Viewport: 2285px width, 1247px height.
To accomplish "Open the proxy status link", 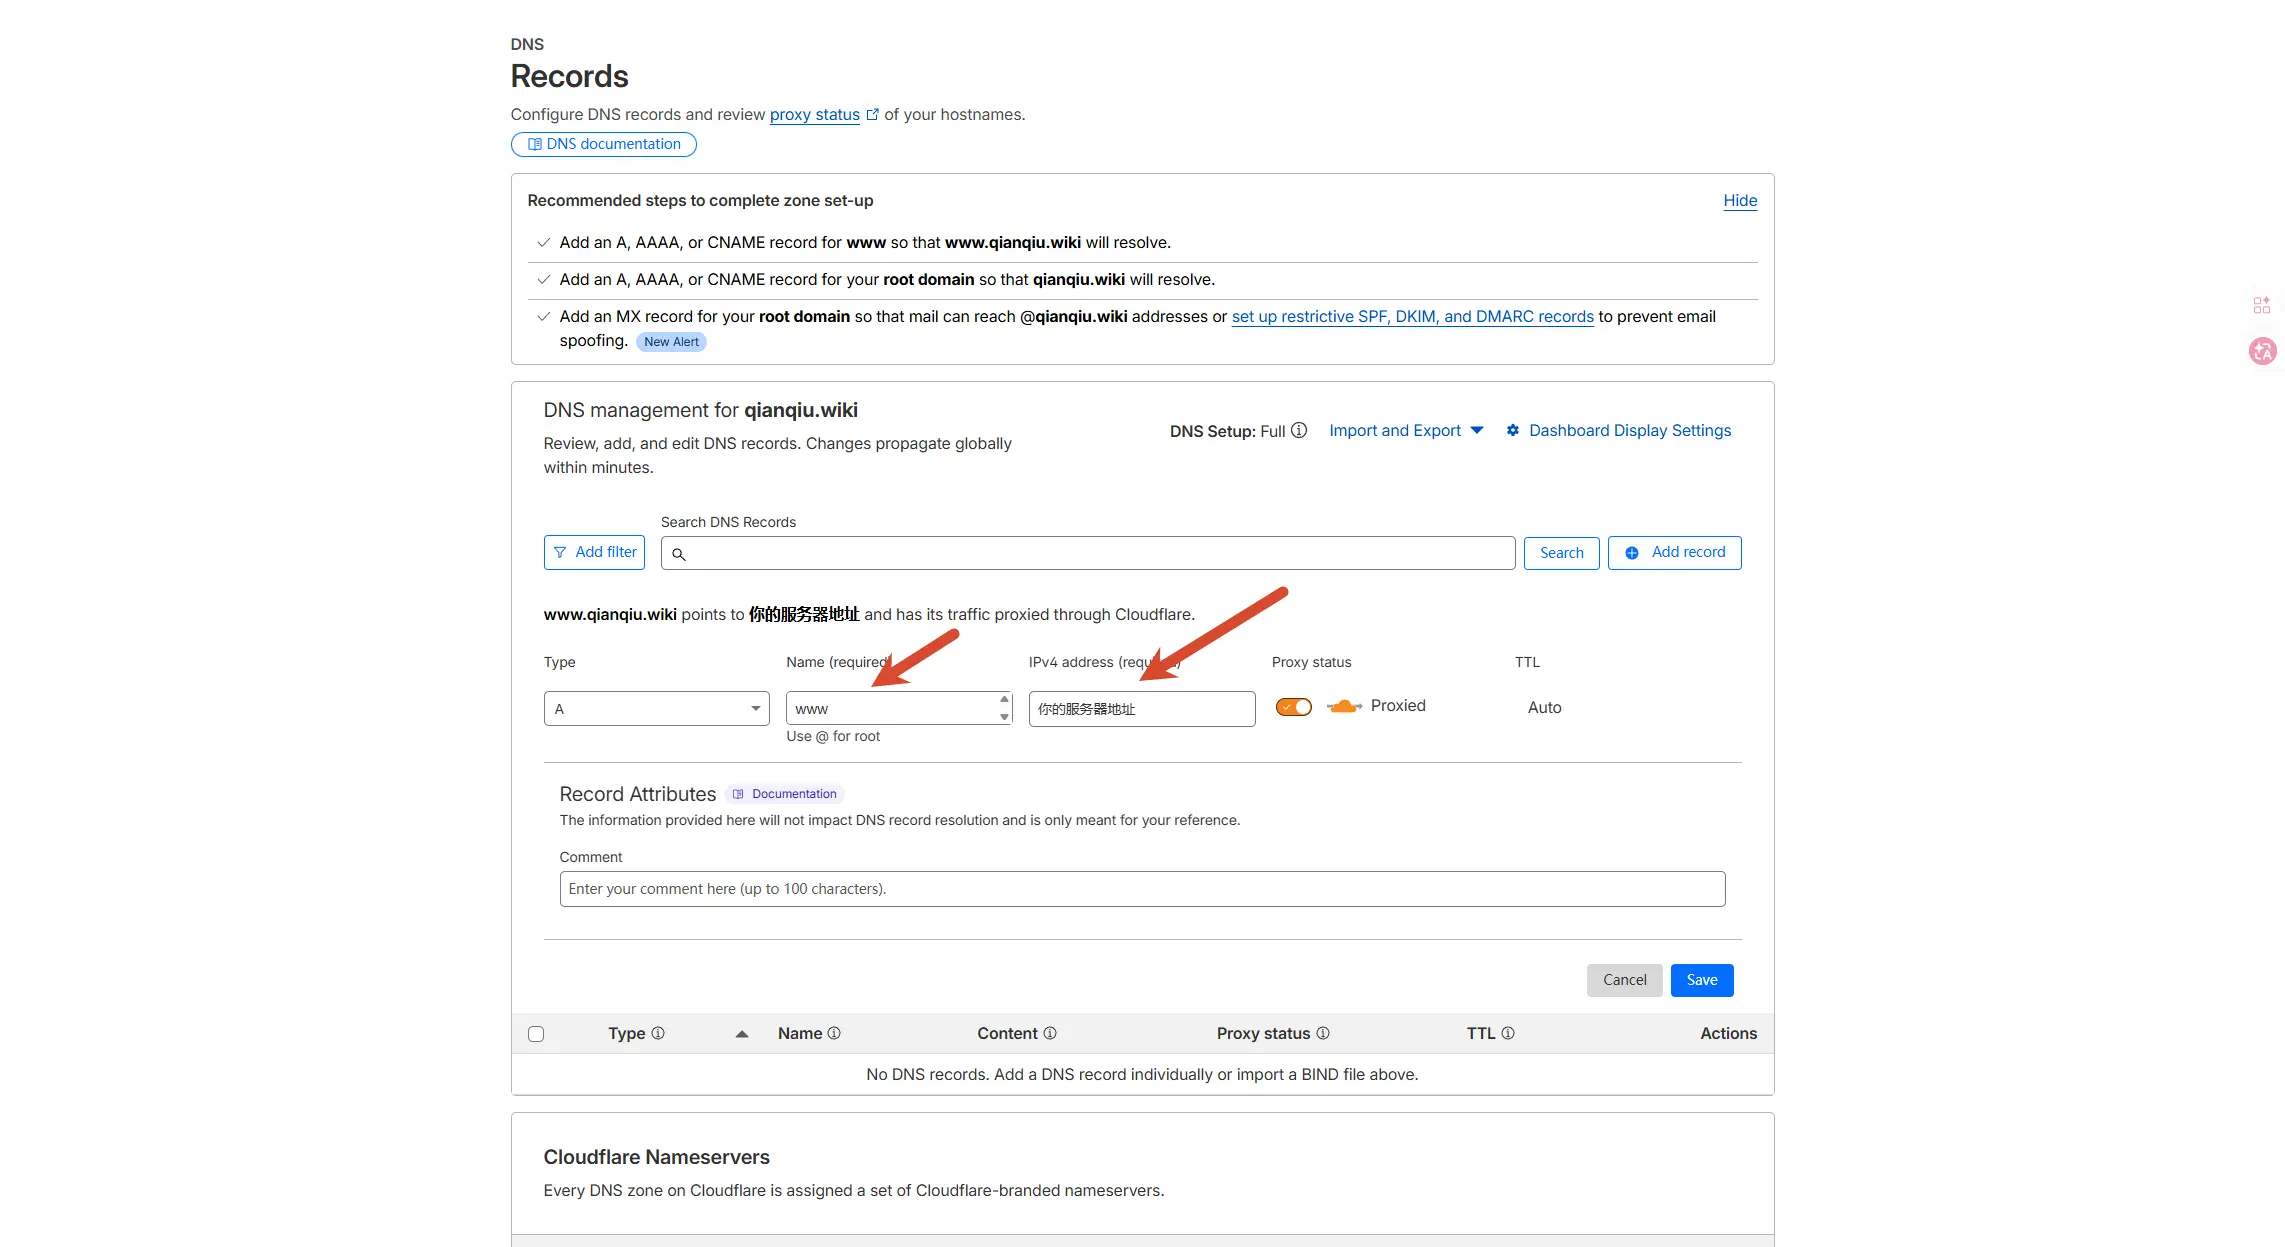I will 814,114.
